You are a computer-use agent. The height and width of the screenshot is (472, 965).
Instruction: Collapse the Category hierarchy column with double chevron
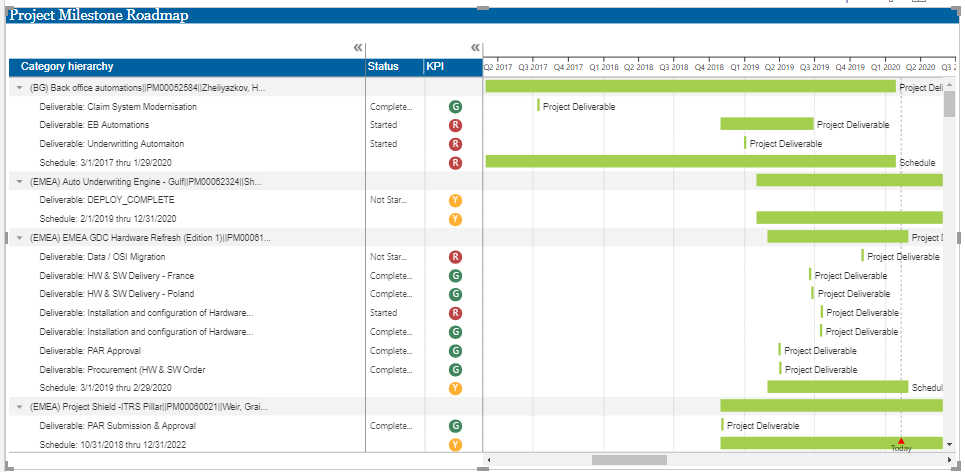pos(358,48)
